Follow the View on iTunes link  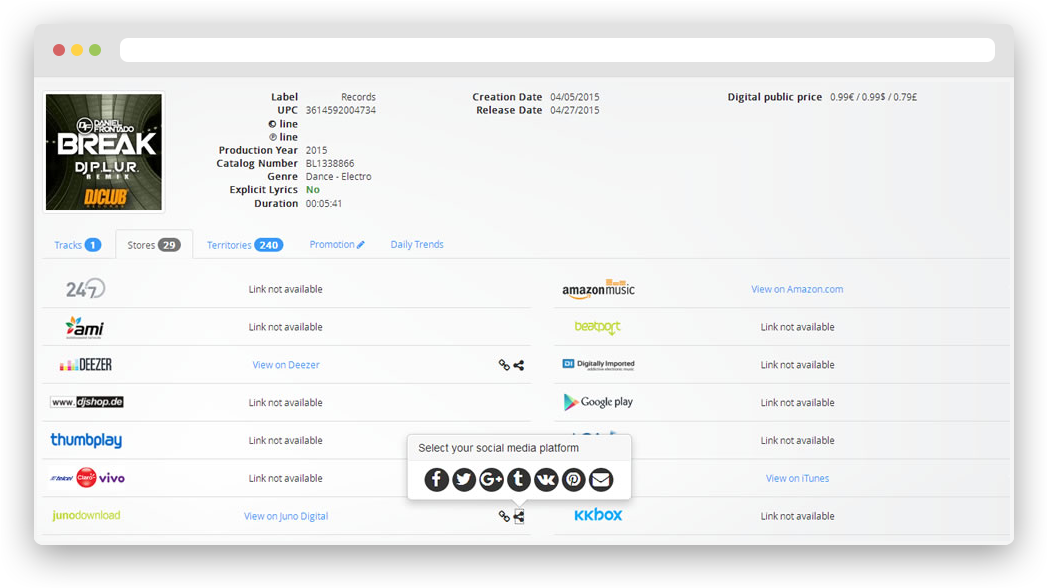tap(797, 479)
